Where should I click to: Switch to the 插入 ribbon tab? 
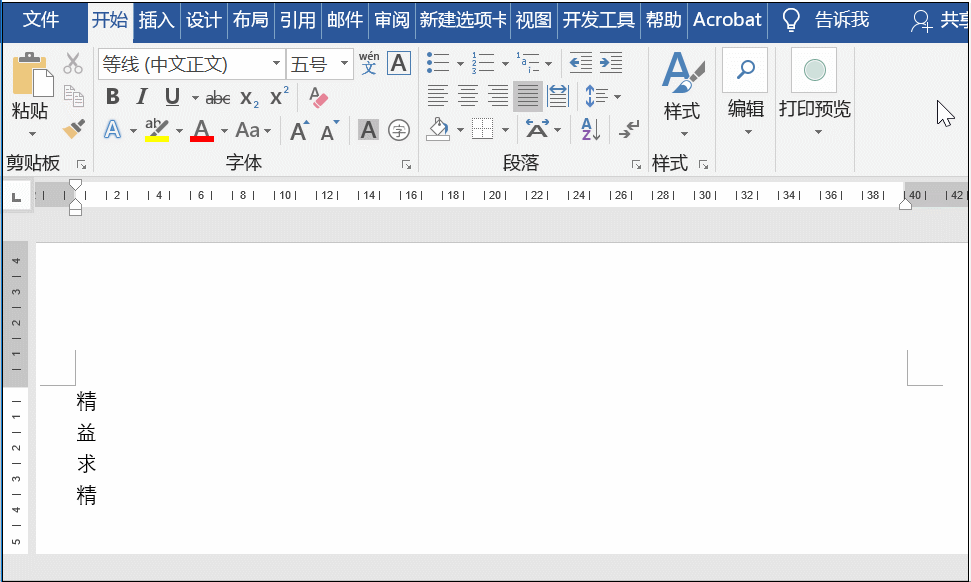(x=156, y=19)
